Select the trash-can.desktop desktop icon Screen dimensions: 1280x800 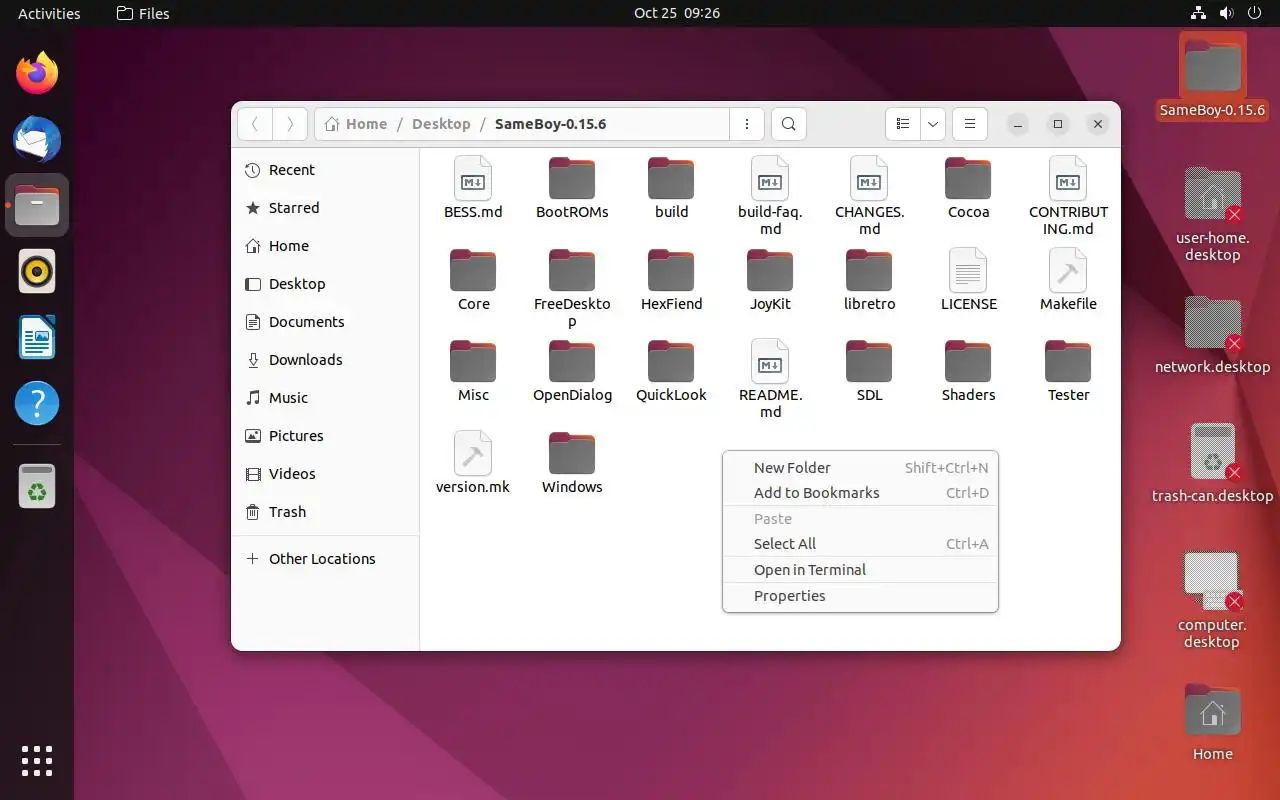click(x=1212, y=464)
